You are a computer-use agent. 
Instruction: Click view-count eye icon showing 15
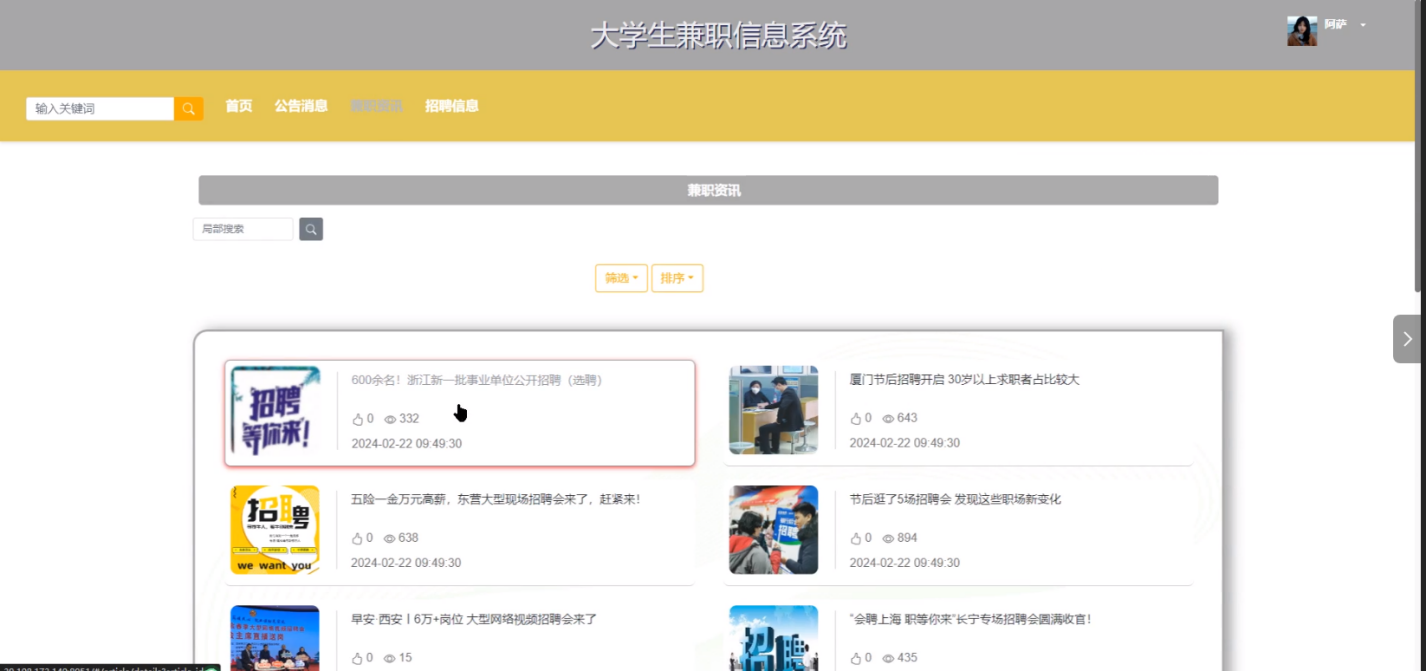(x=390, y=659)
